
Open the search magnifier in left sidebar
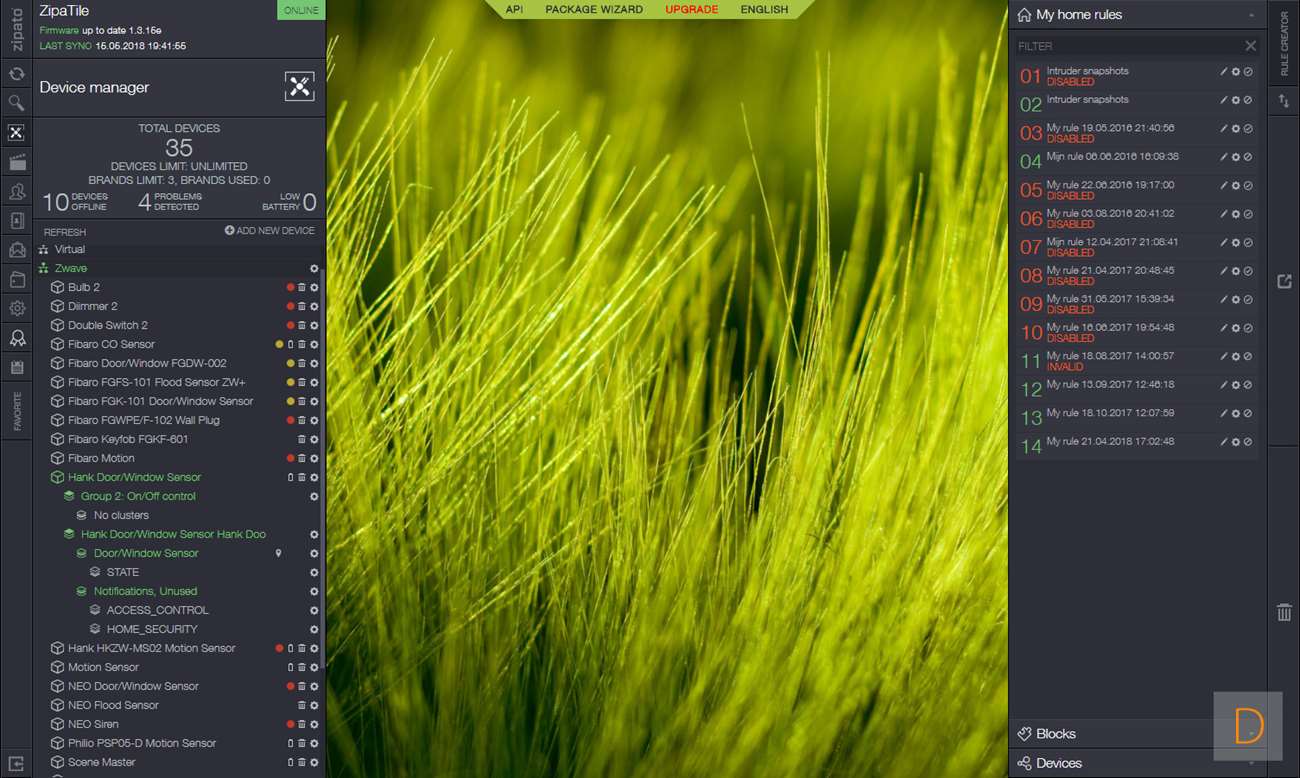[x=16, y=103]
